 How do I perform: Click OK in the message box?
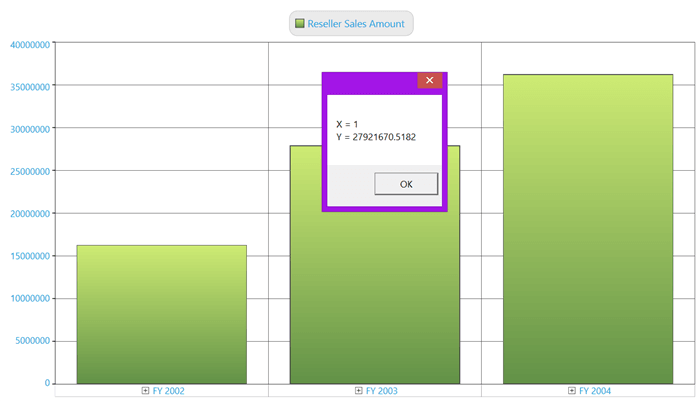(x=406, y=184)
